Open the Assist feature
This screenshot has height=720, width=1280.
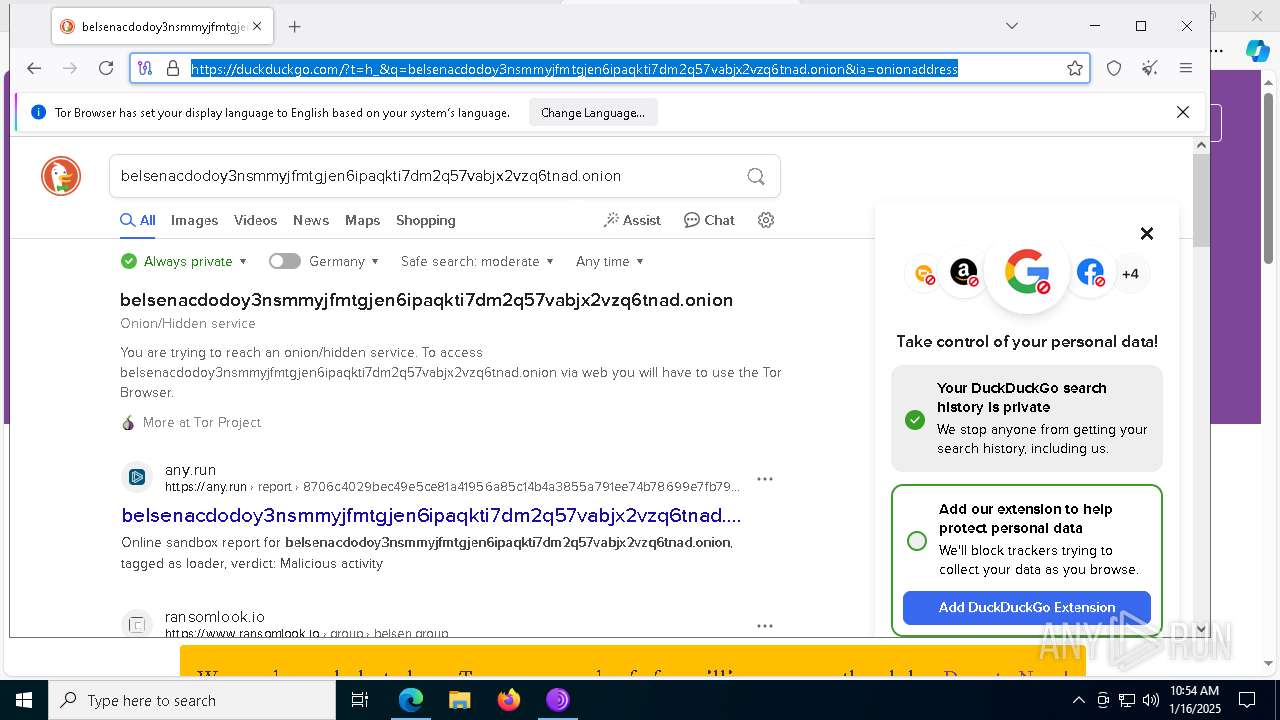(x=632, y=220)
